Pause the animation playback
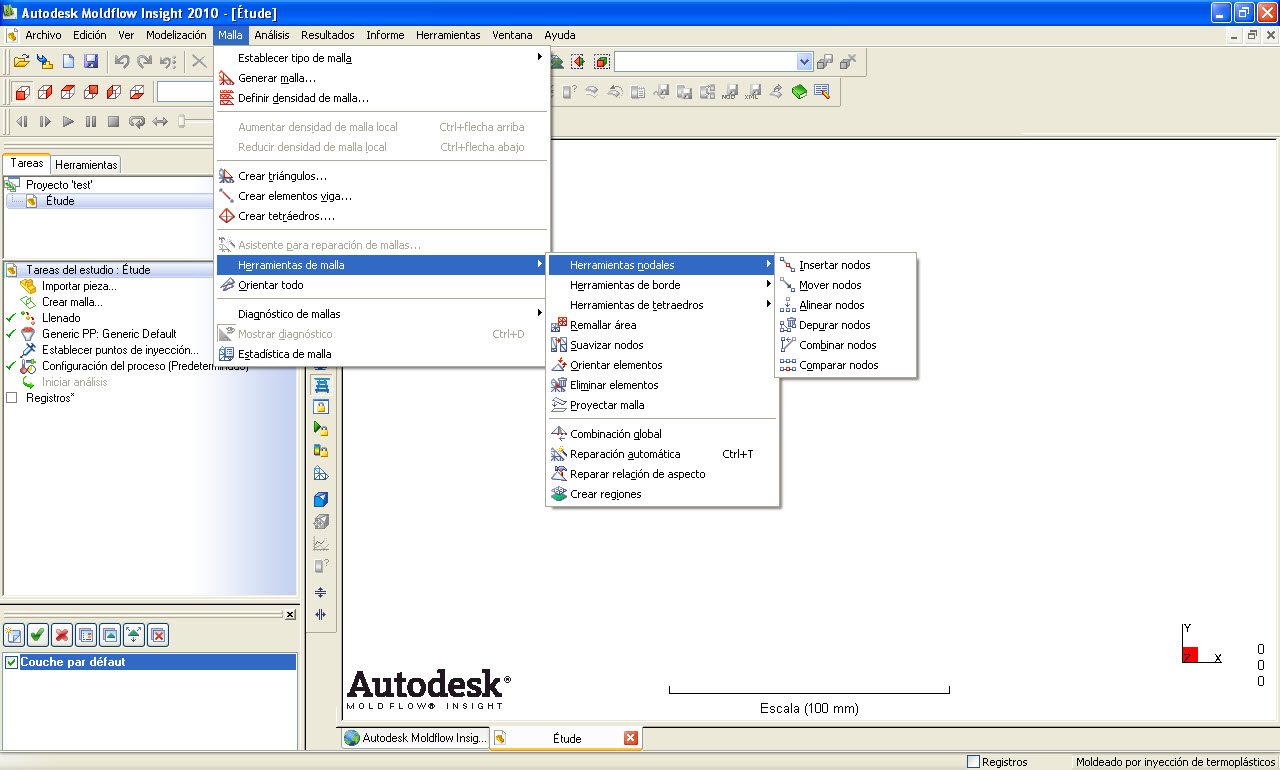Viewport: 1280px width, 770px height. pyautogui.click(x=91, y=122)
